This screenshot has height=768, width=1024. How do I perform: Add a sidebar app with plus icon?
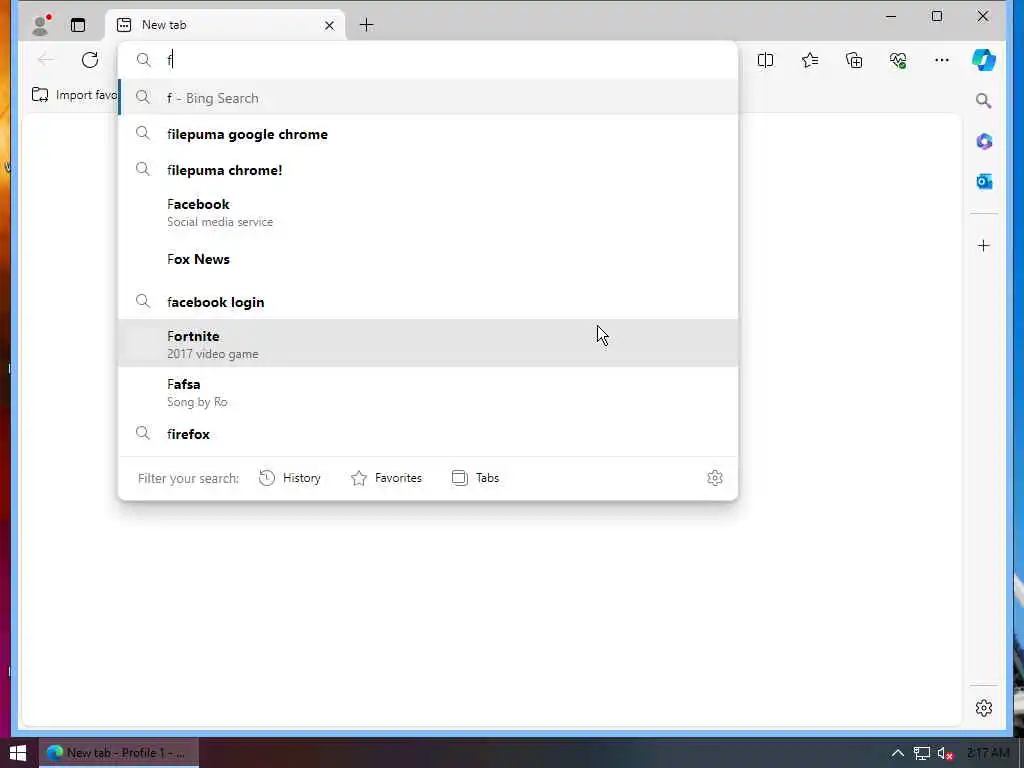pyautogui.click(x=984, y=246)
